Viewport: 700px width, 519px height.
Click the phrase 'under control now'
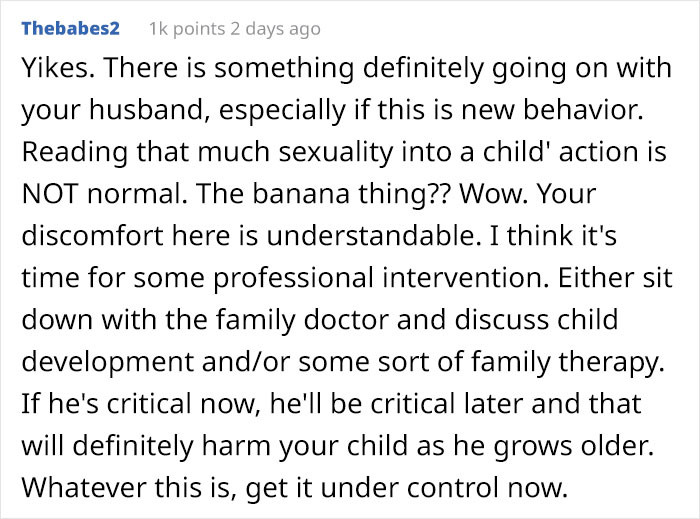[442, 487]
